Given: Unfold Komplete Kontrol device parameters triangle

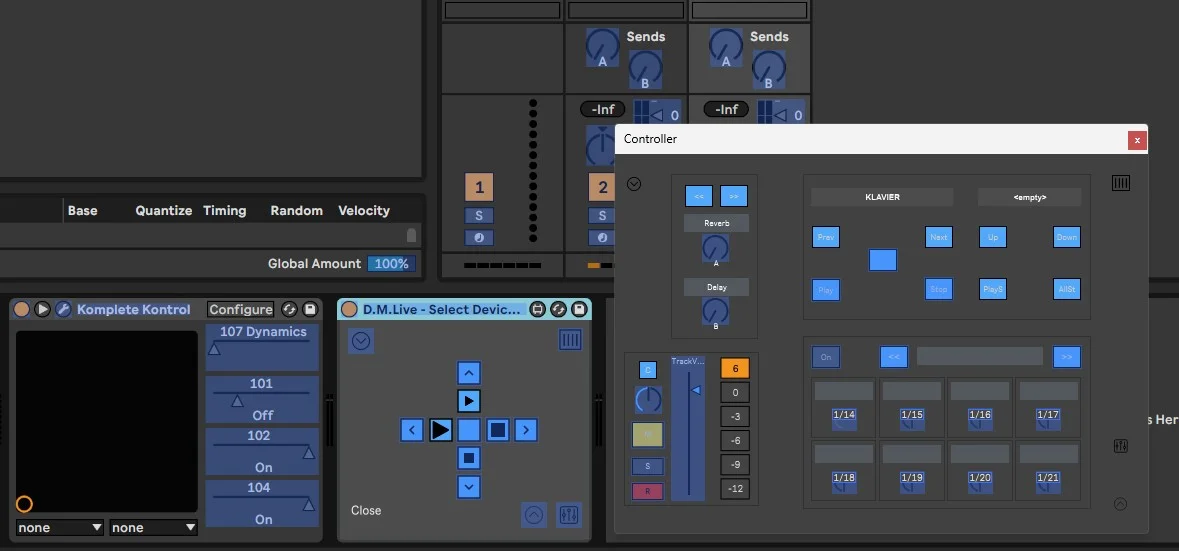Looking at the screenshot, I should (x=42, y=309).
